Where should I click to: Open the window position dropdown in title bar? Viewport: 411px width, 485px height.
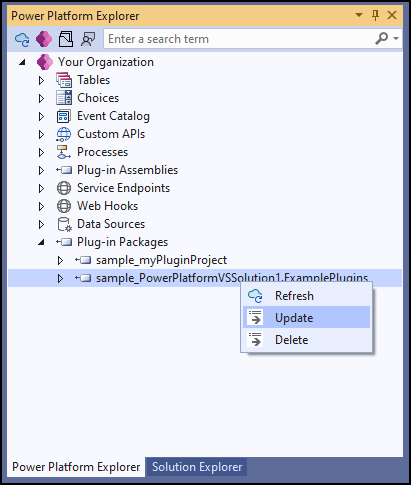coord(359,15)
